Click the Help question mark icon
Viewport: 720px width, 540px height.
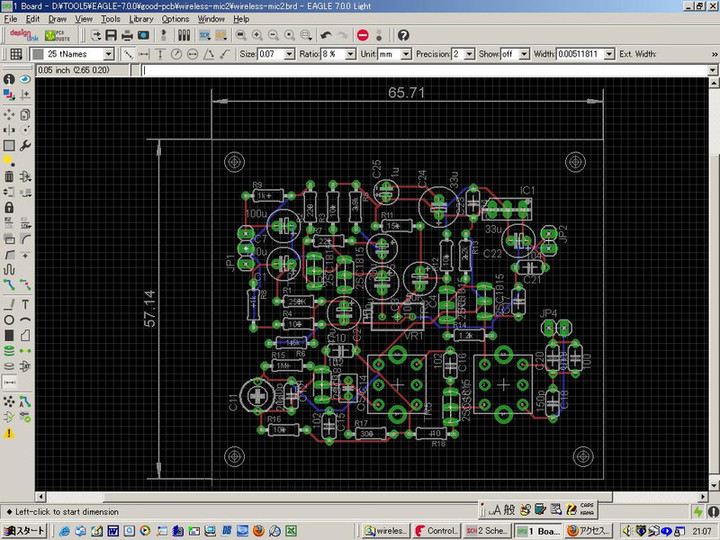(403, 35)
